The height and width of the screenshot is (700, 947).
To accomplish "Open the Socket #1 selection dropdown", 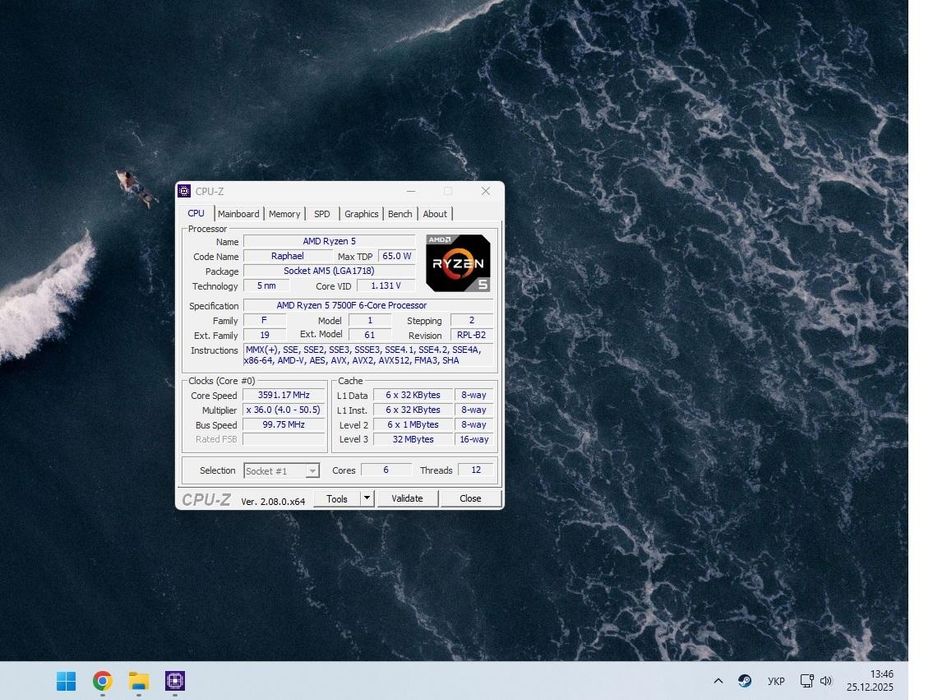I will (x=281, y=470).
